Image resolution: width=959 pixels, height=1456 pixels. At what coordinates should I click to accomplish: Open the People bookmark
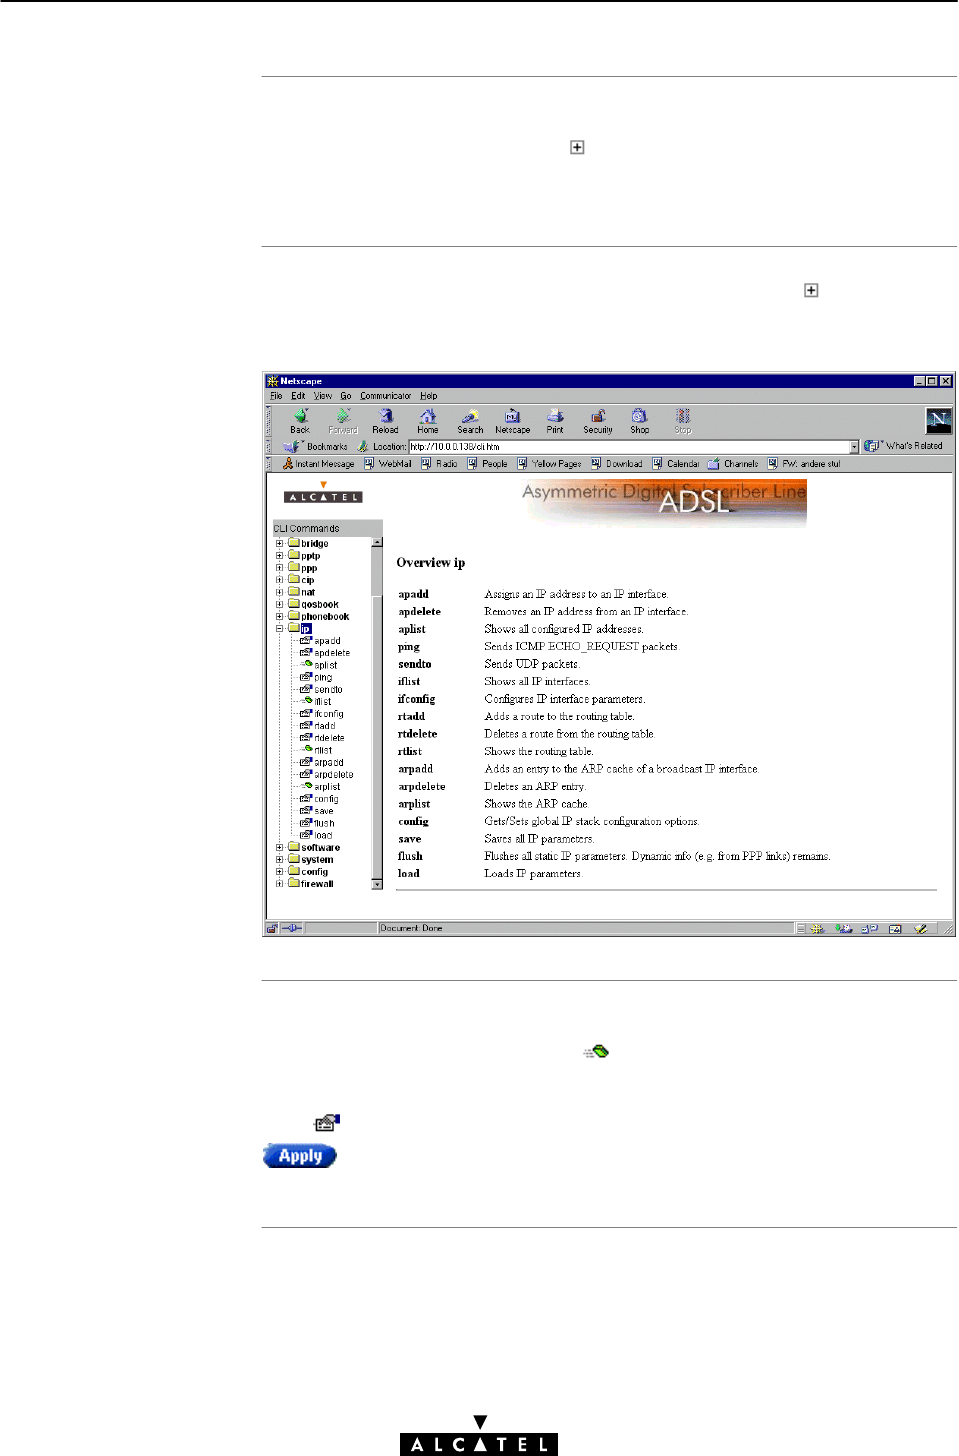(x=487, y=464)
